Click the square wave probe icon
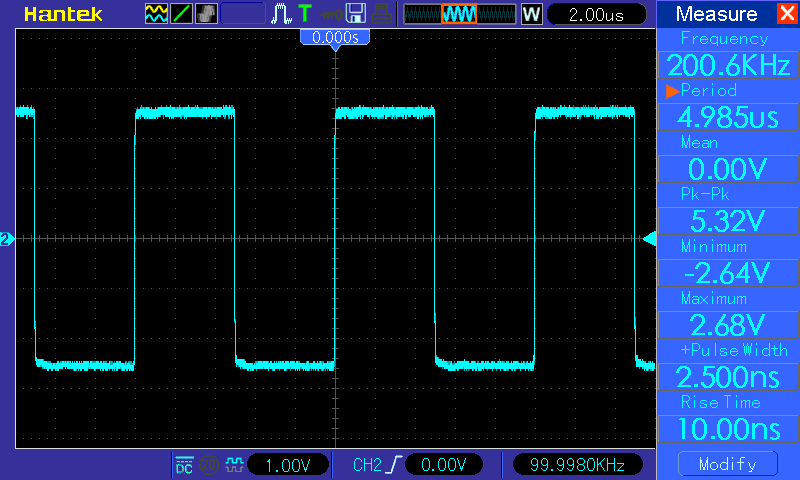The image size is (800, 480). (234, 465)
